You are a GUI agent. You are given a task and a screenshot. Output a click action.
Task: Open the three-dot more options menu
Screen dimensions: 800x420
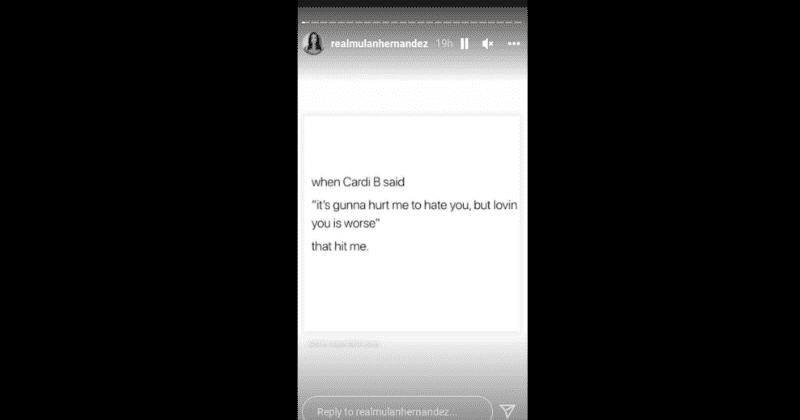514,44
